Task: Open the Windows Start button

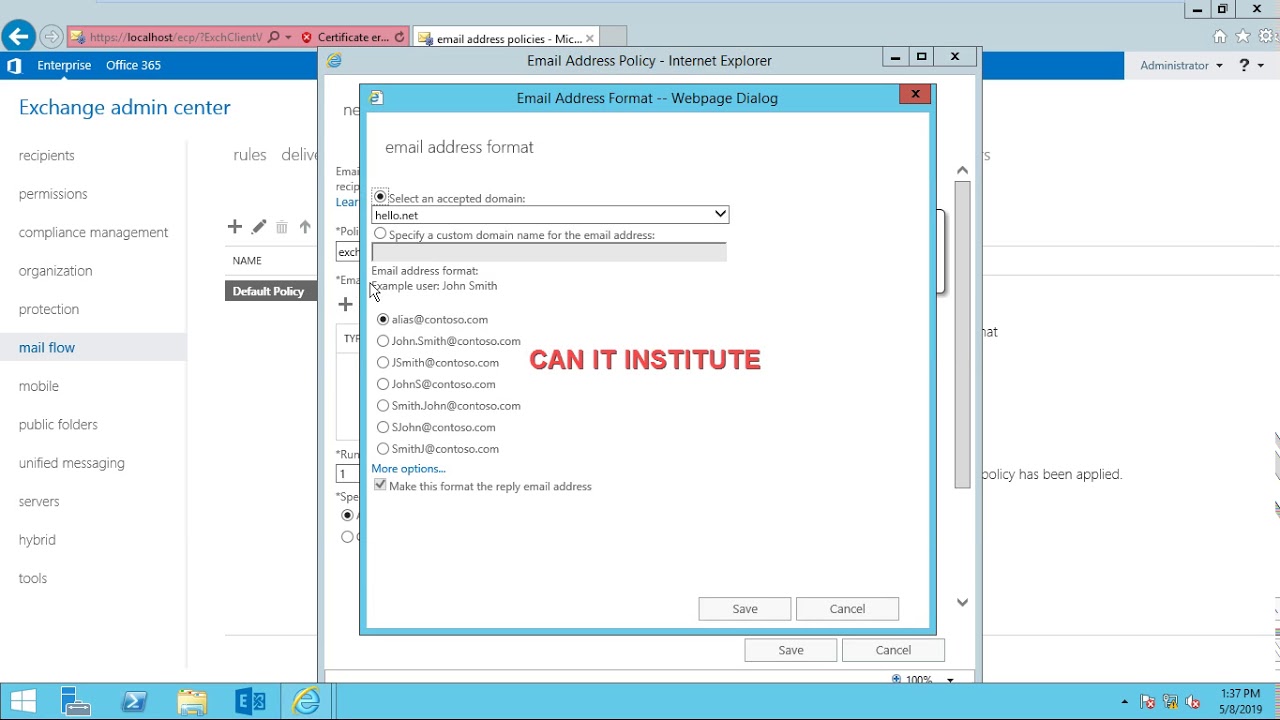Action: (23, 702)
